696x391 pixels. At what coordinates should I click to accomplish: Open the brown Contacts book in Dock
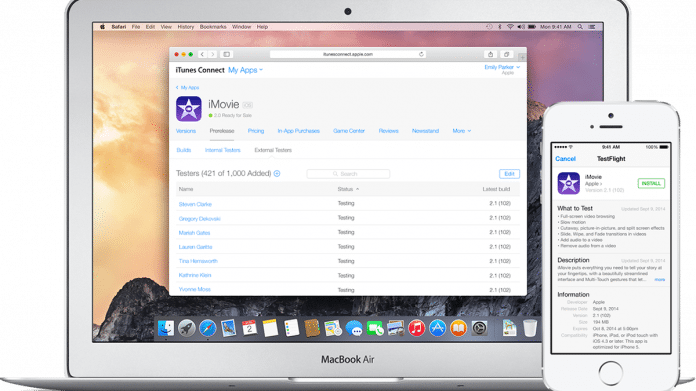click(x=312, y=328)
